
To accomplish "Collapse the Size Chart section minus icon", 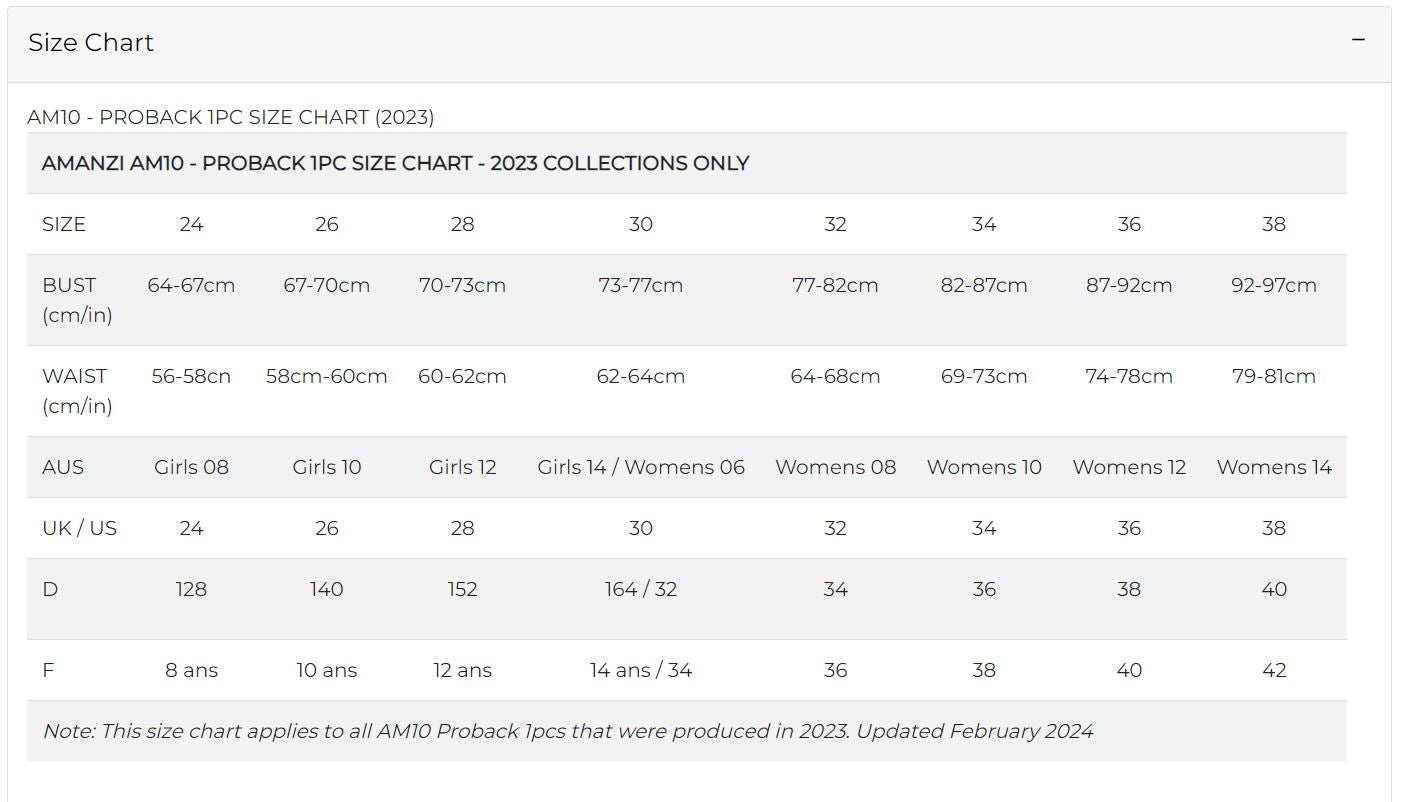I will (x=1358, y=40).
